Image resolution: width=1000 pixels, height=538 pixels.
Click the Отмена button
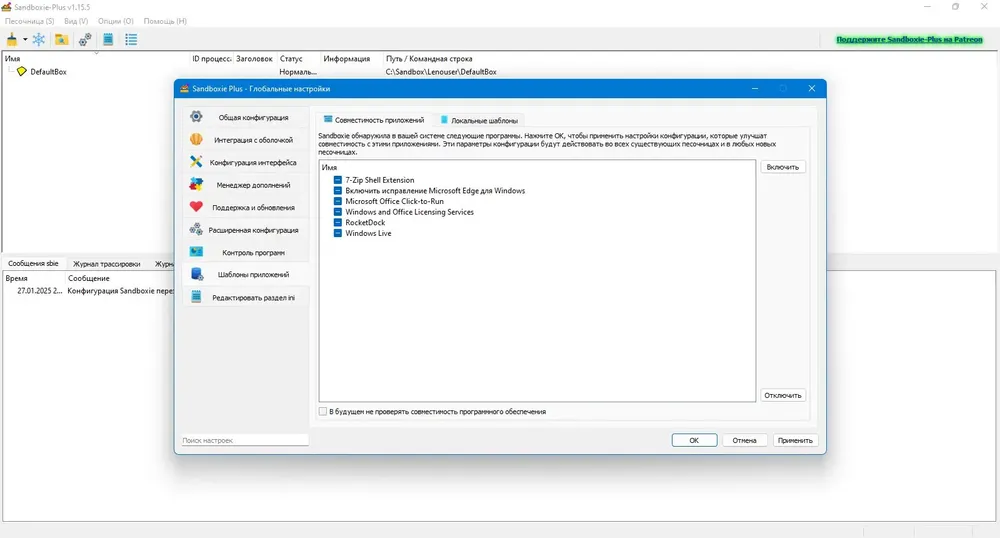744,440
